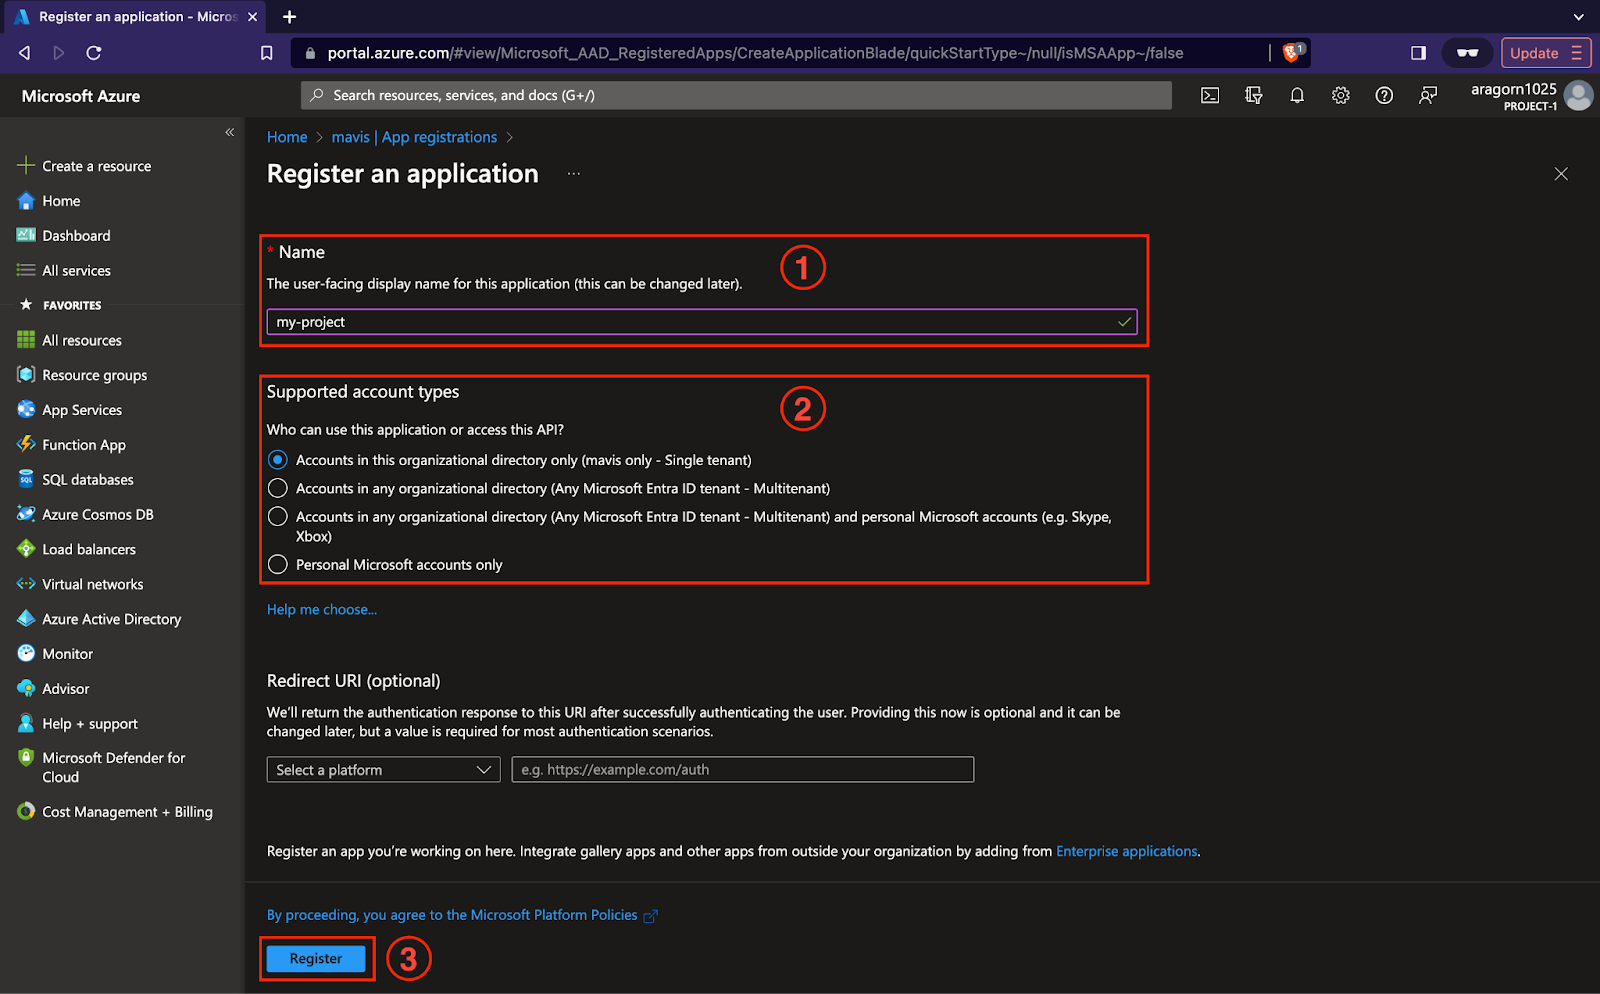
Task: Bookmark this page in the browser
Action: pyautogui.click(x=267, y=53)
